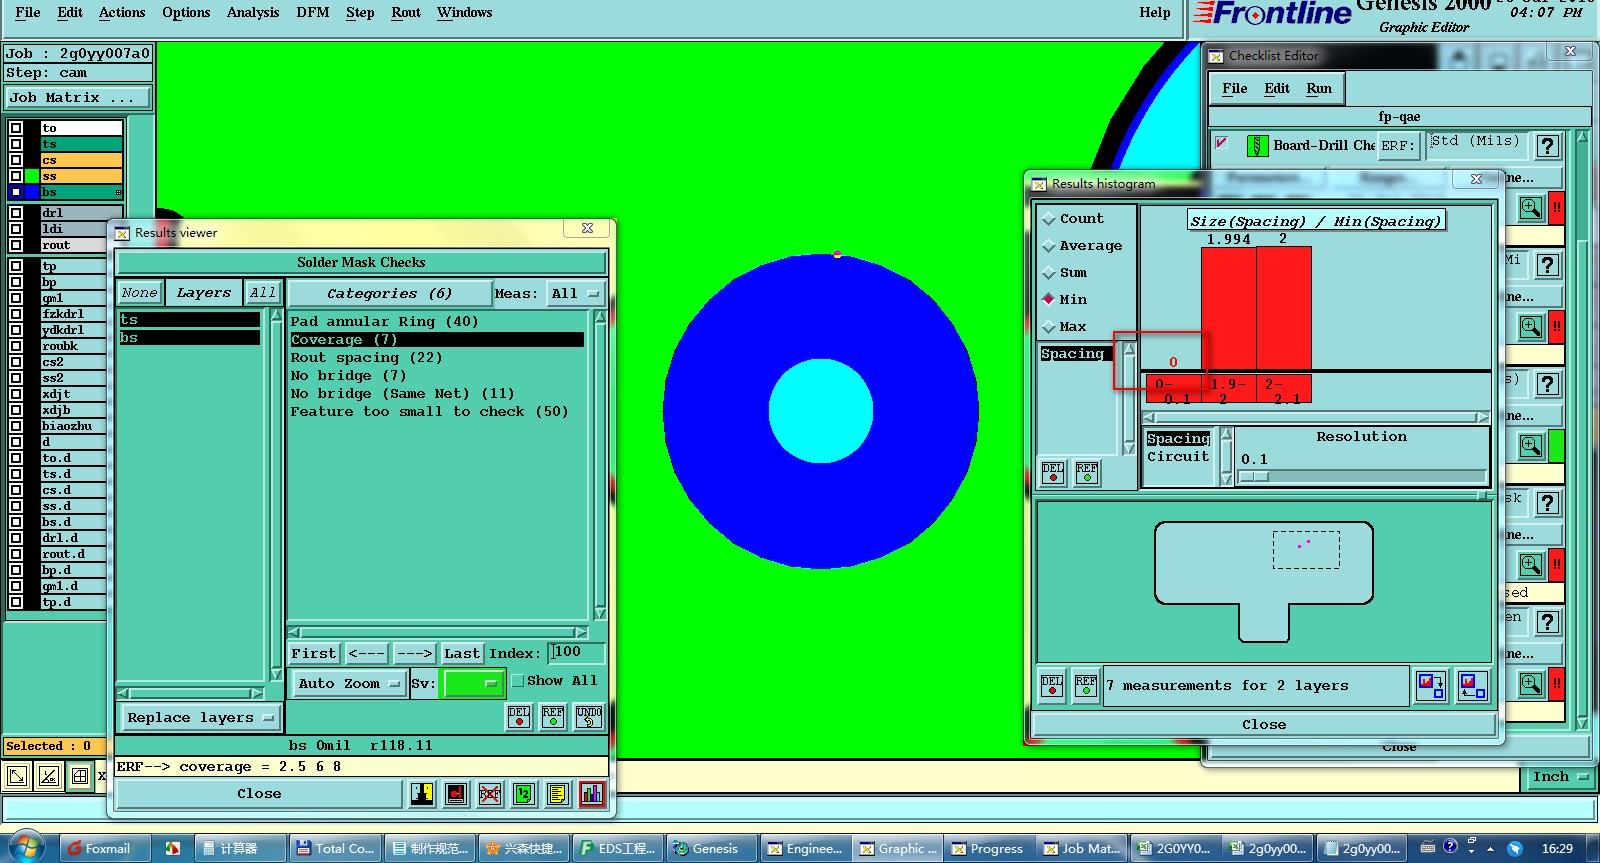
Task: Click the Categories (6) button
Action: click(389, 294)
